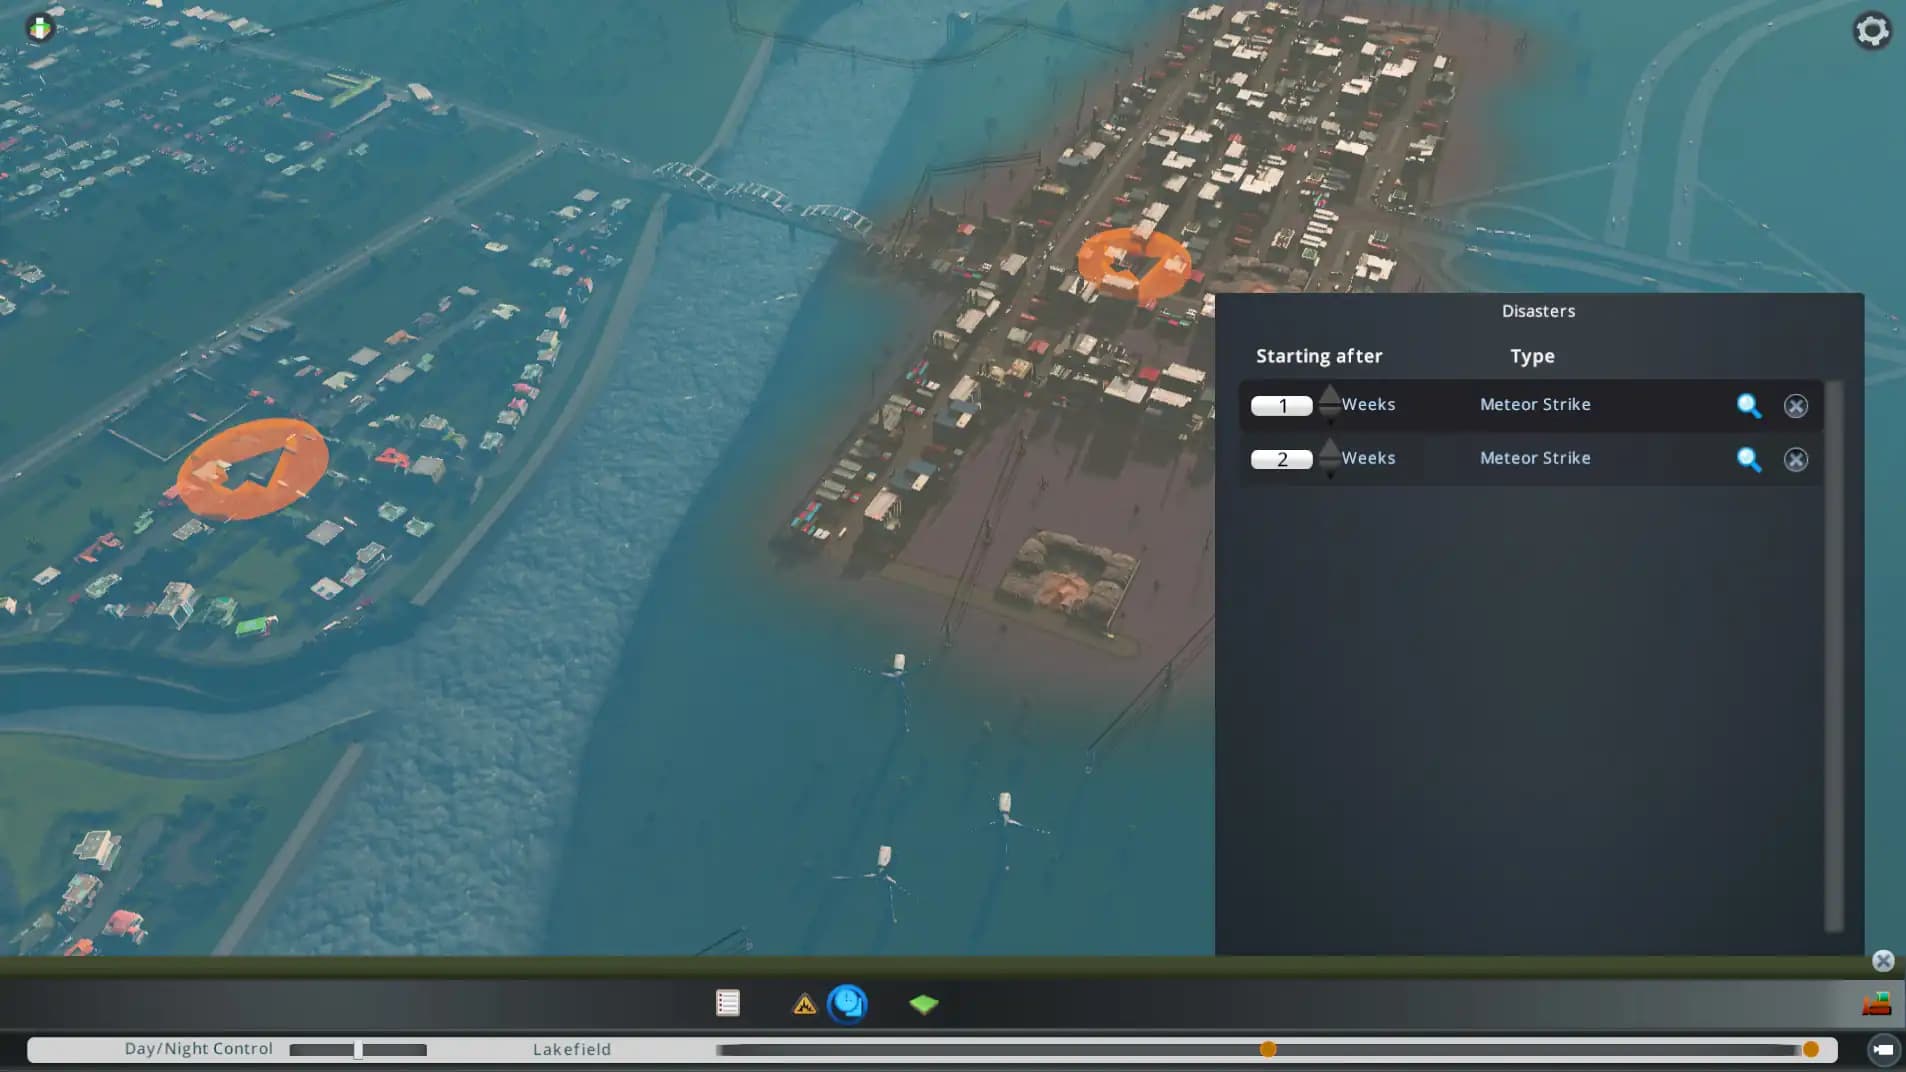1906x1072 pixels.
Task: Remove the second Meteor Strike disaster
Action: [1796, 460]
